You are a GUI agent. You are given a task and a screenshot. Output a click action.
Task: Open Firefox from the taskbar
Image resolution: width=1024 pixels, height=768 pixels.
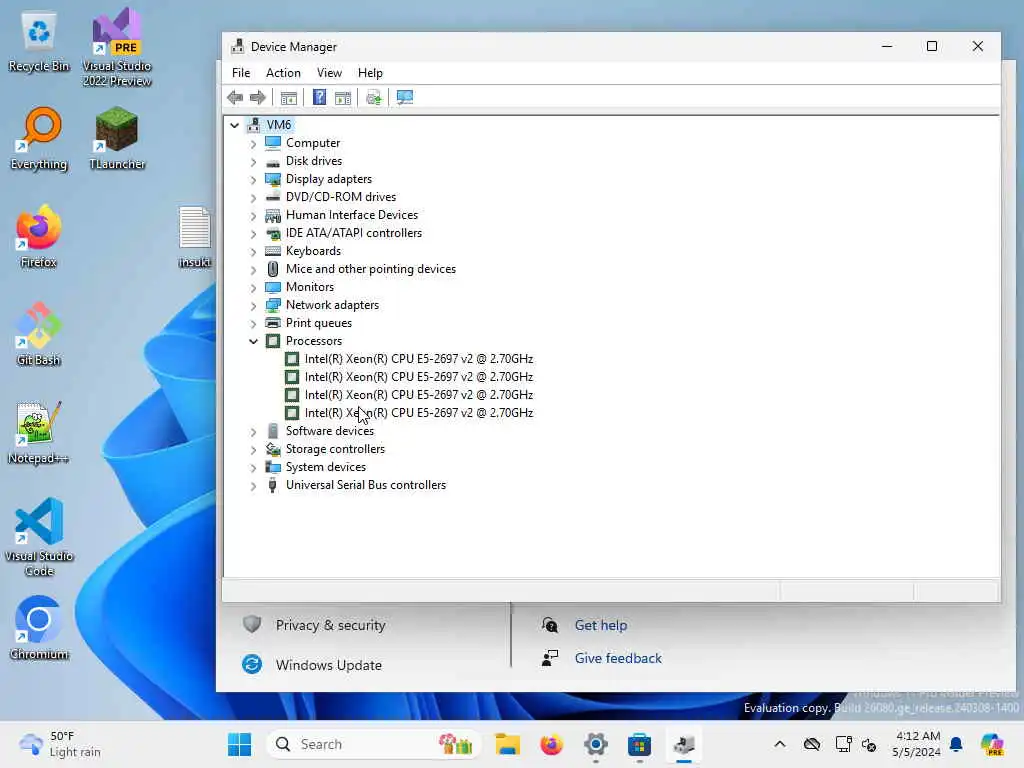pyautogui.click(x=551, y=744)
